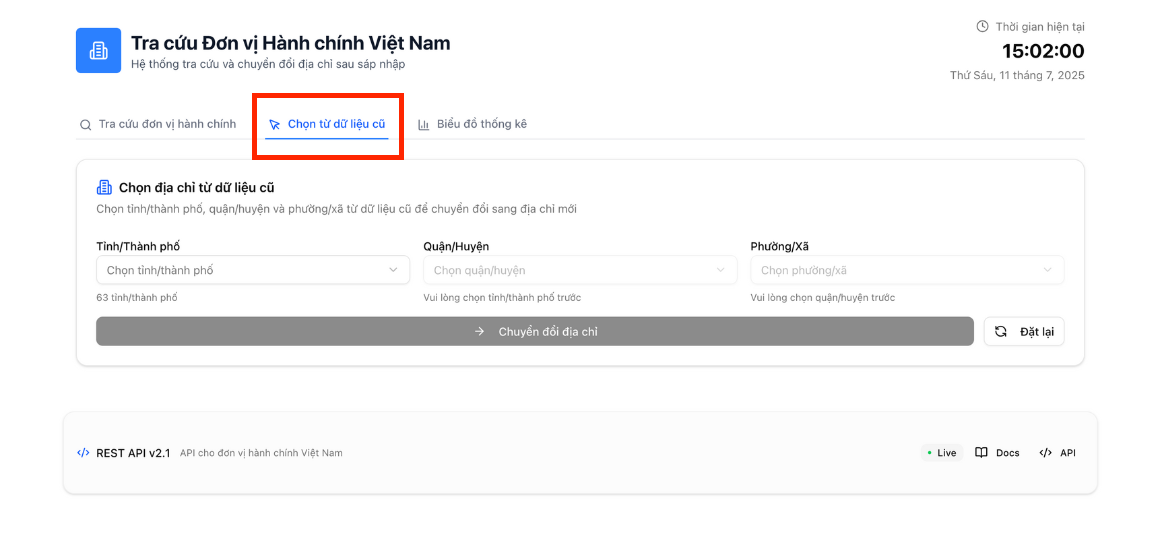This screenshot has width=1160, height=550.
Task: Click the refresh icon in Đặt lại
Action: [1001, 332]
